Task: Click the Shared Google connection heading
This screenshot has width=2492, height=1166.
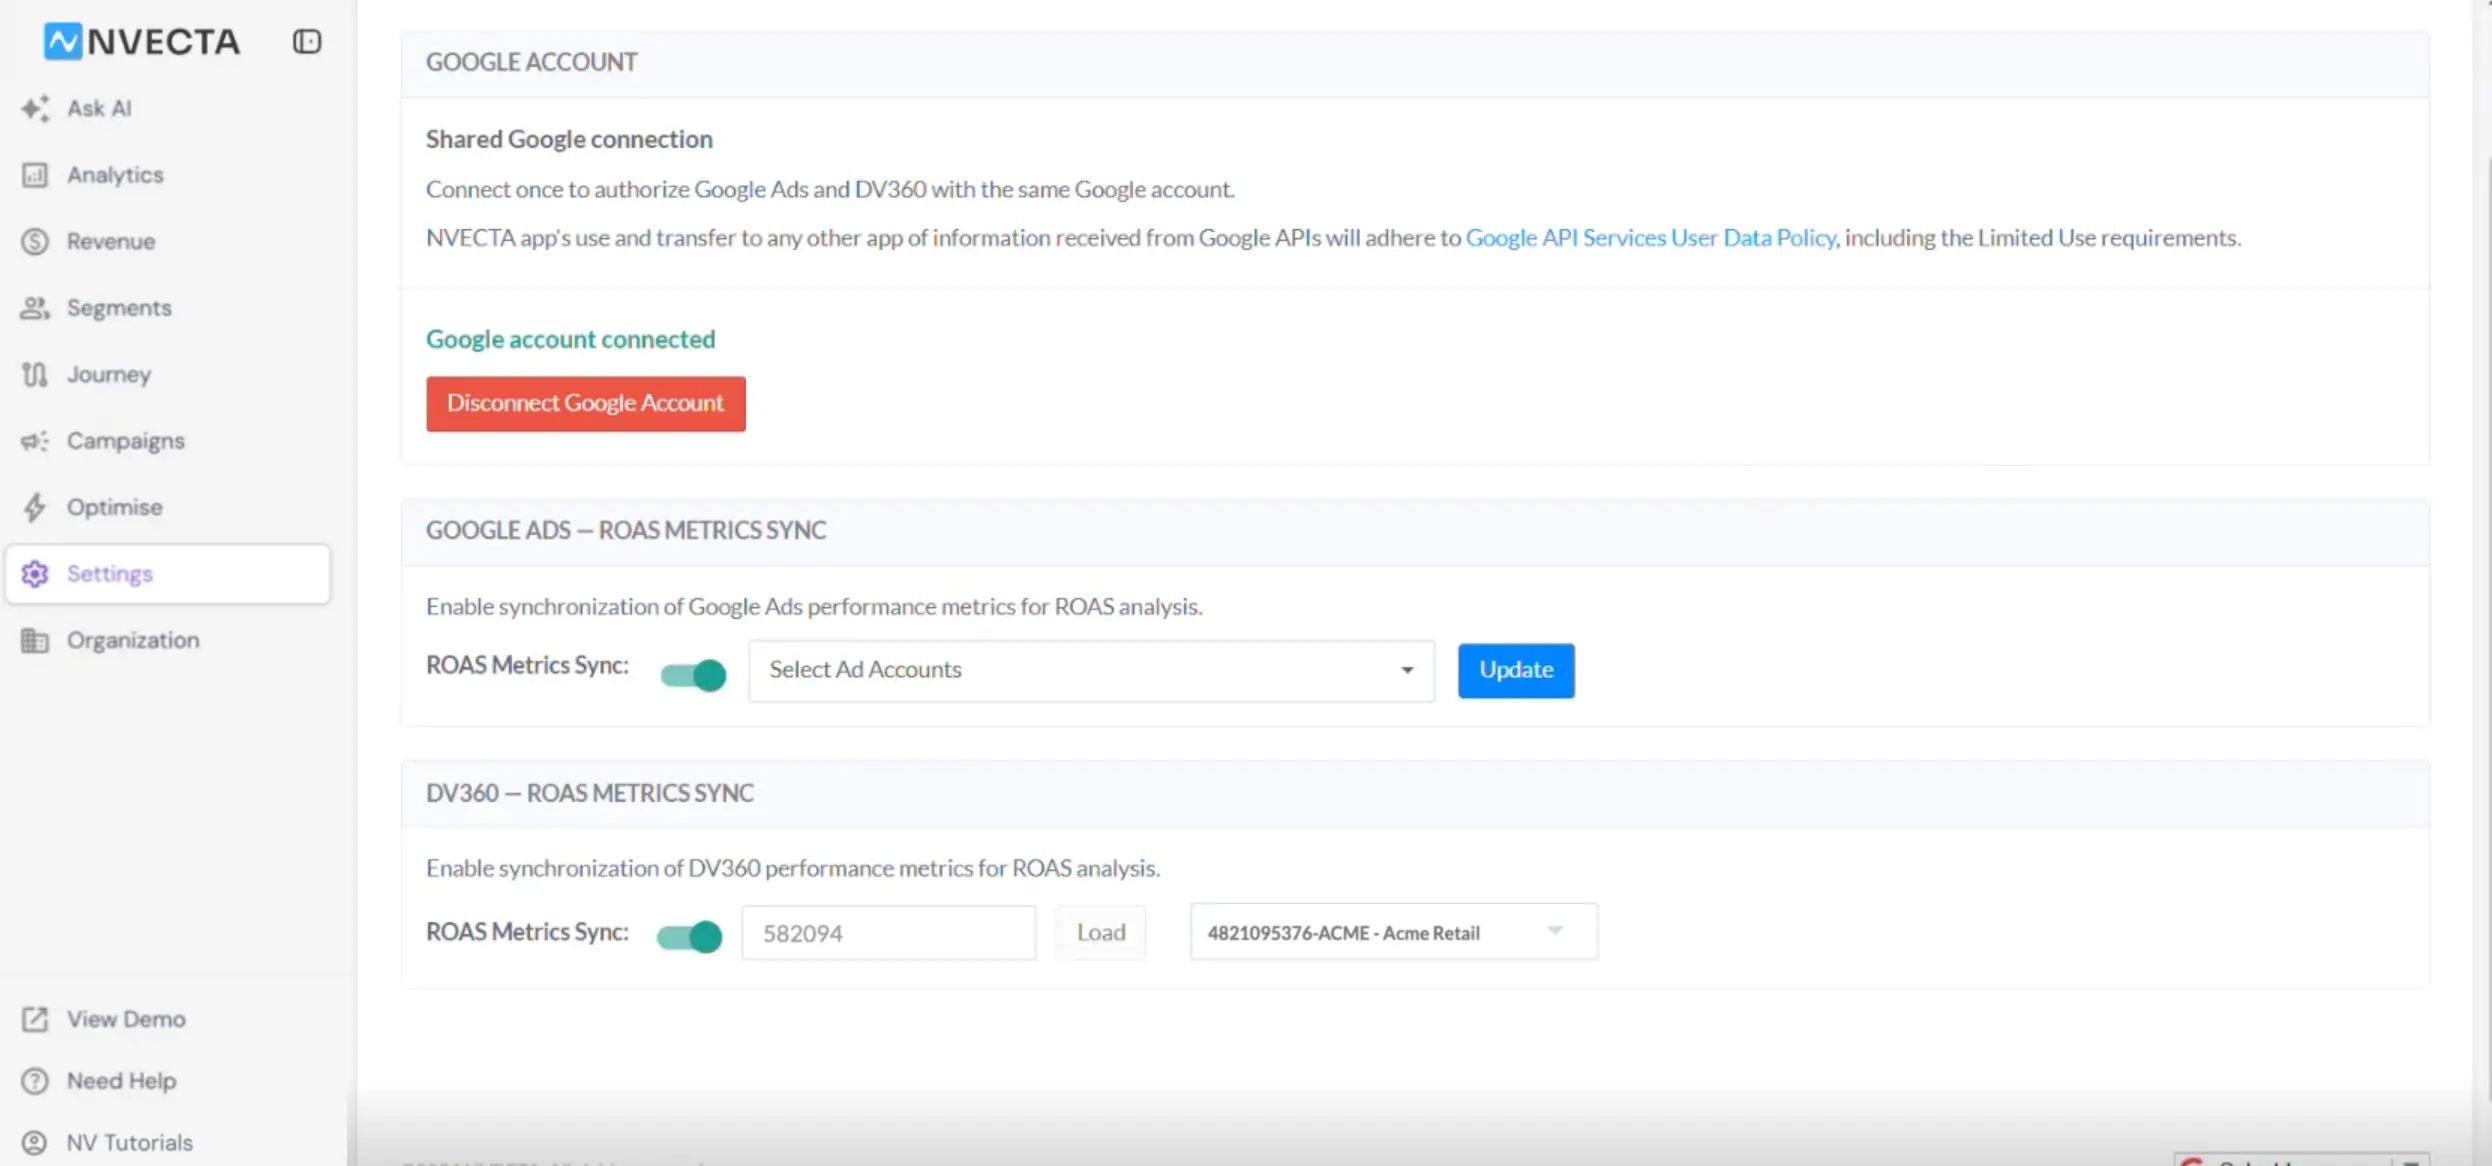Action: [x=569, y=139]
